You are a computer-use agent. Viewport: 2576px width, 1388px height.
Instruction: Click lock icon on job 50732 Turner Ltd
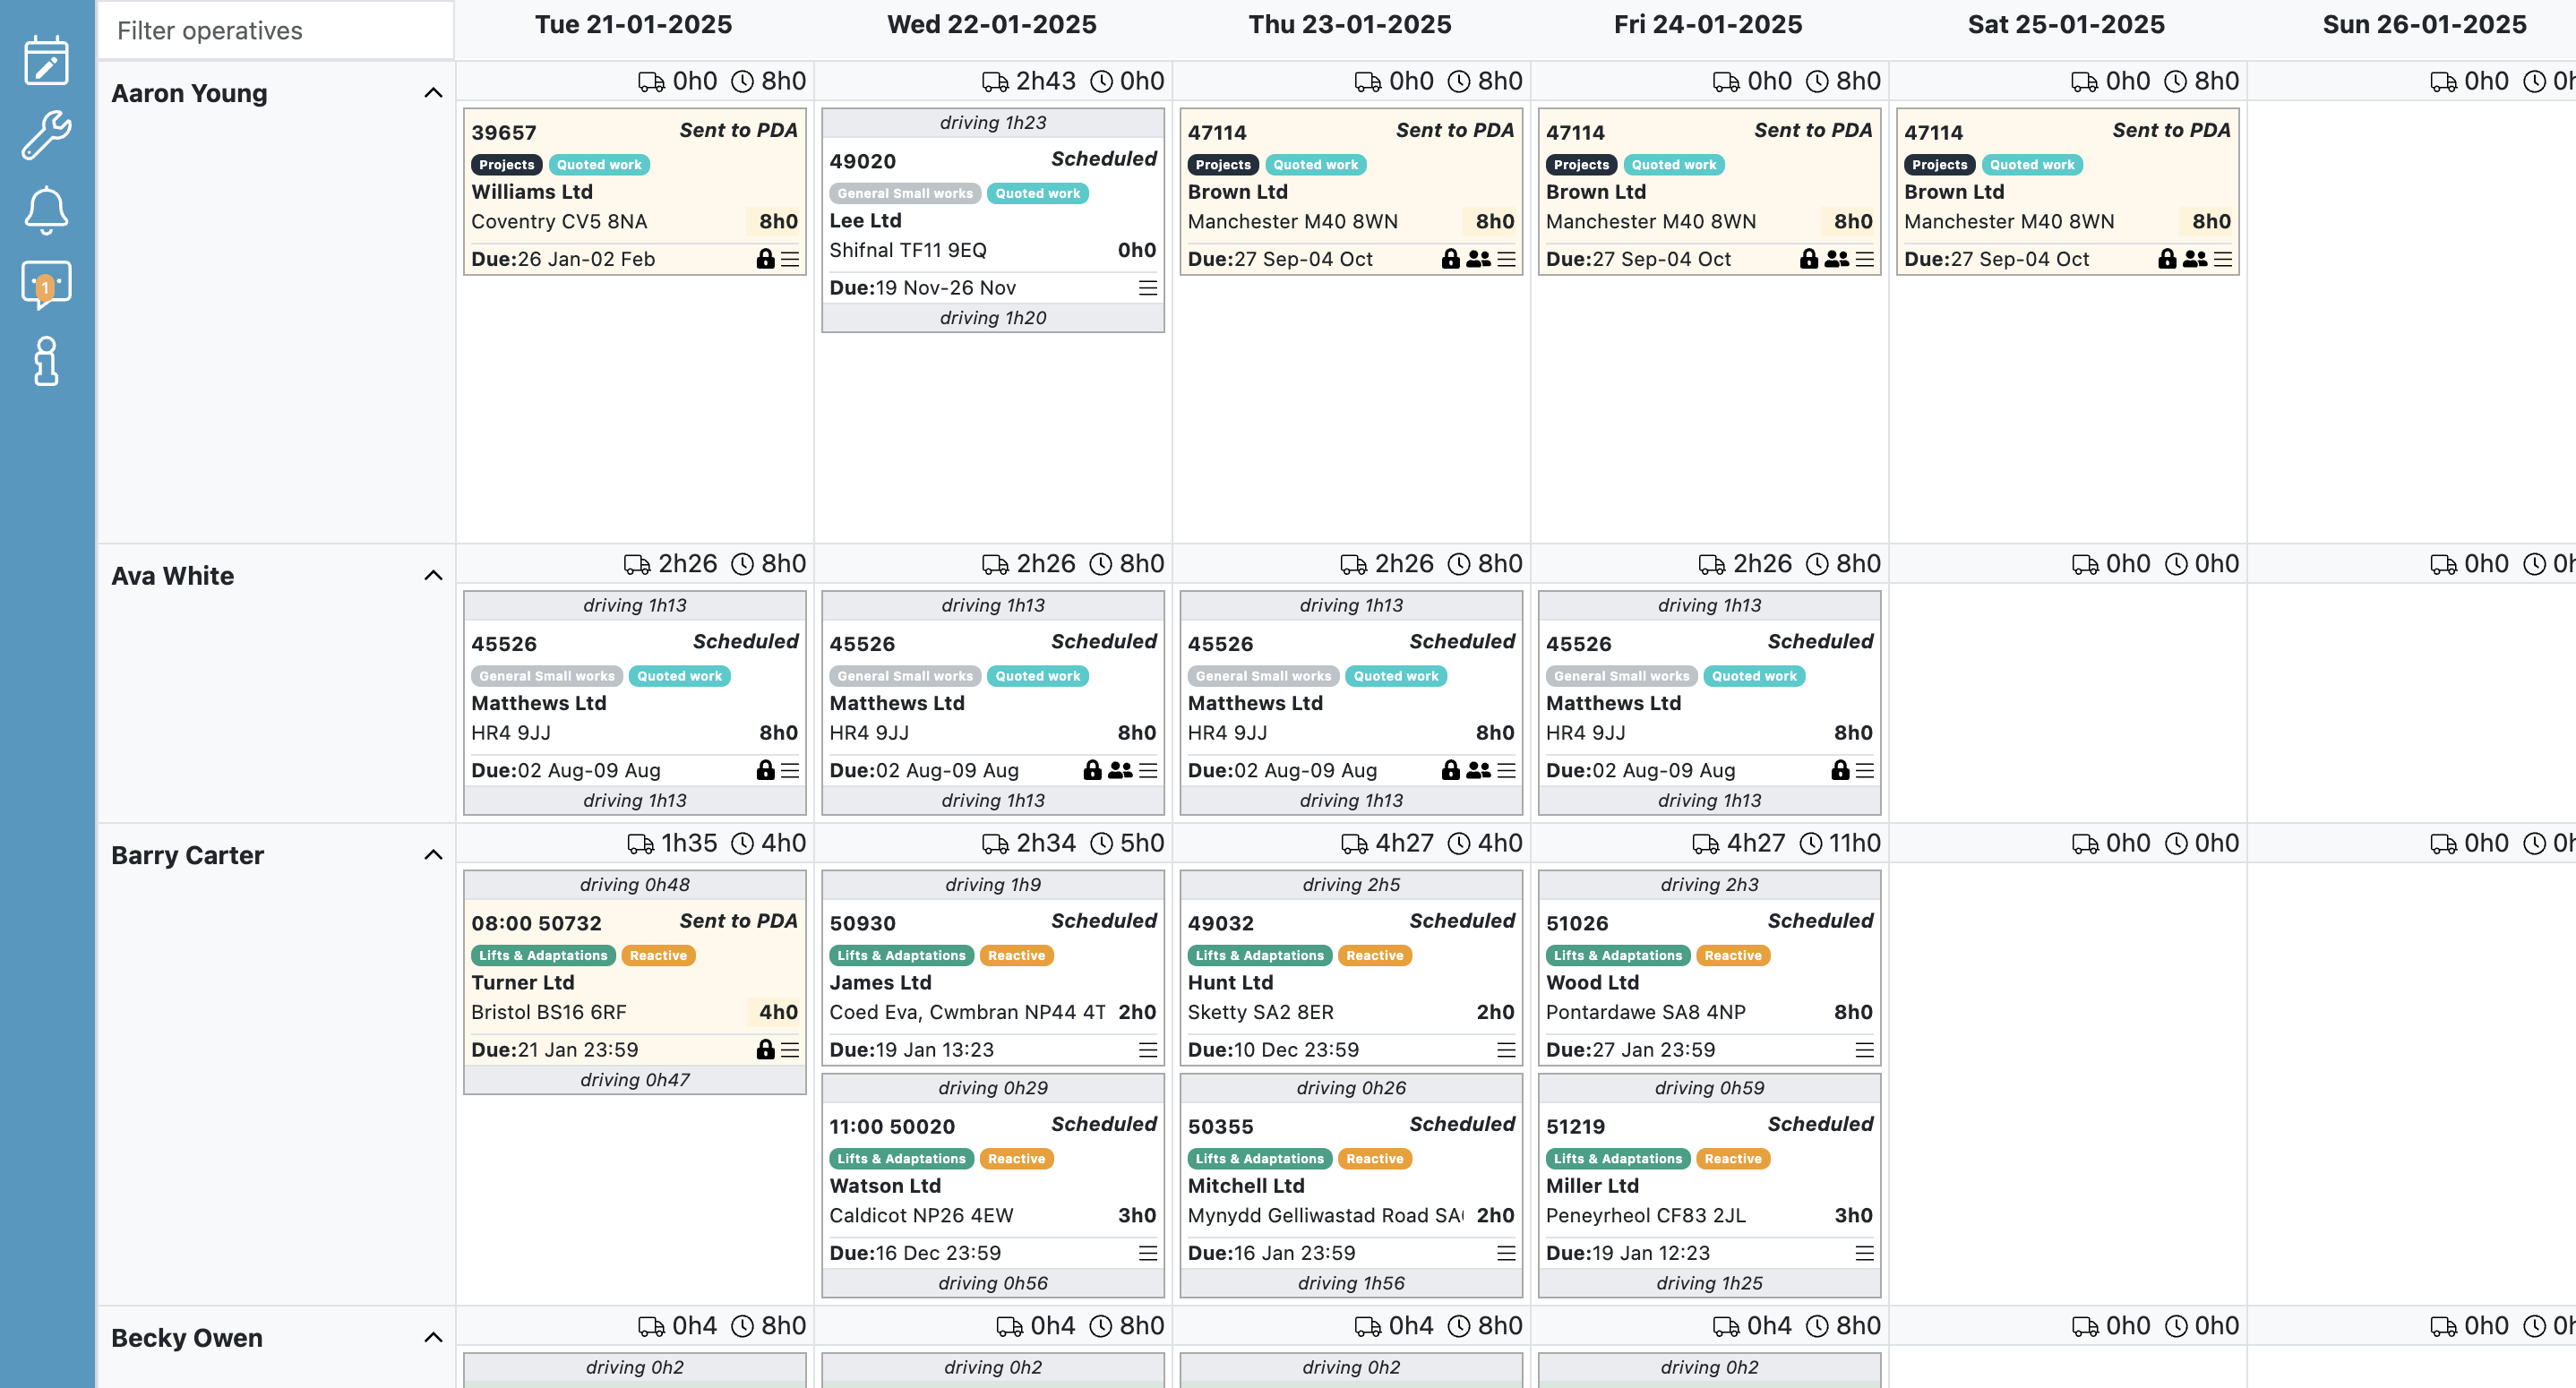coord(765,1049)
